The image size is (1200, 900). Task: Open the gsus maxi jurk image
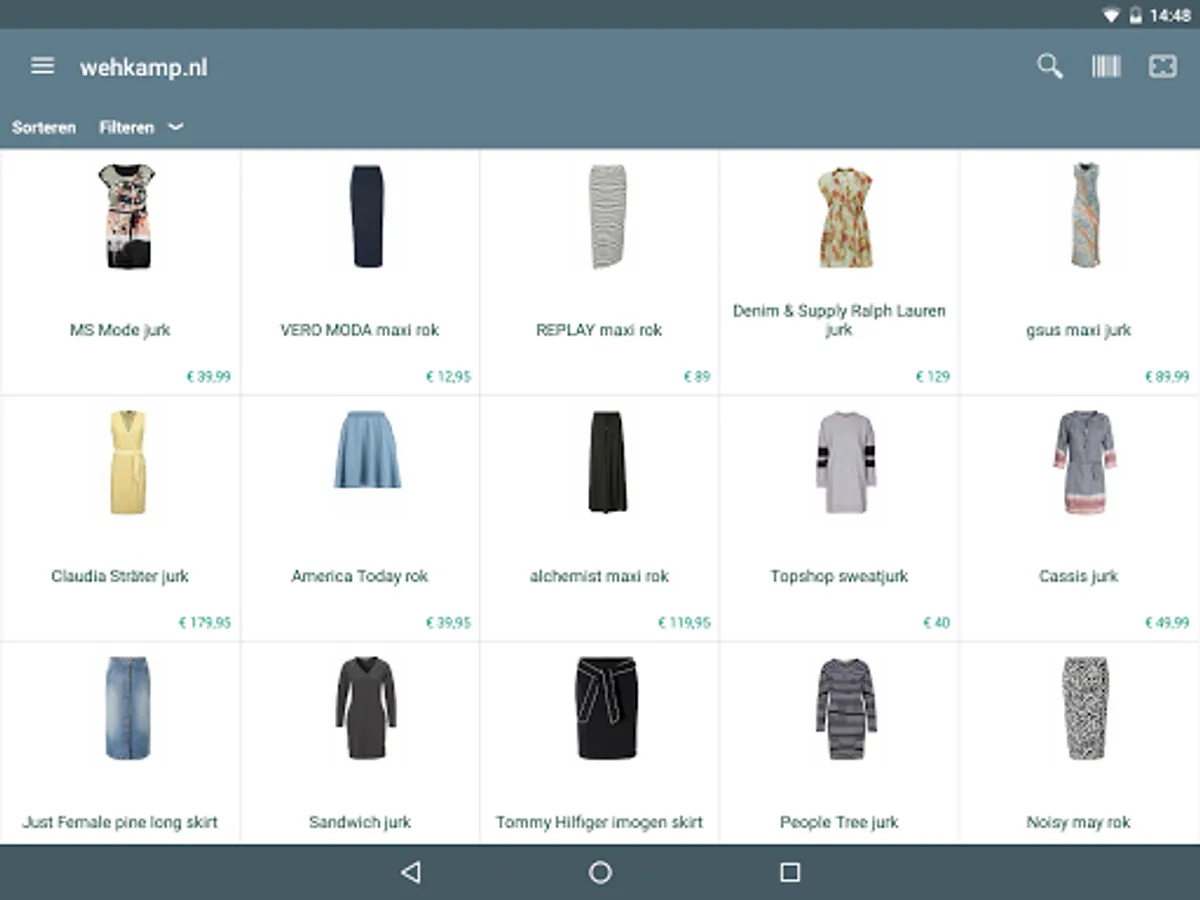[x=1085, y=215]
